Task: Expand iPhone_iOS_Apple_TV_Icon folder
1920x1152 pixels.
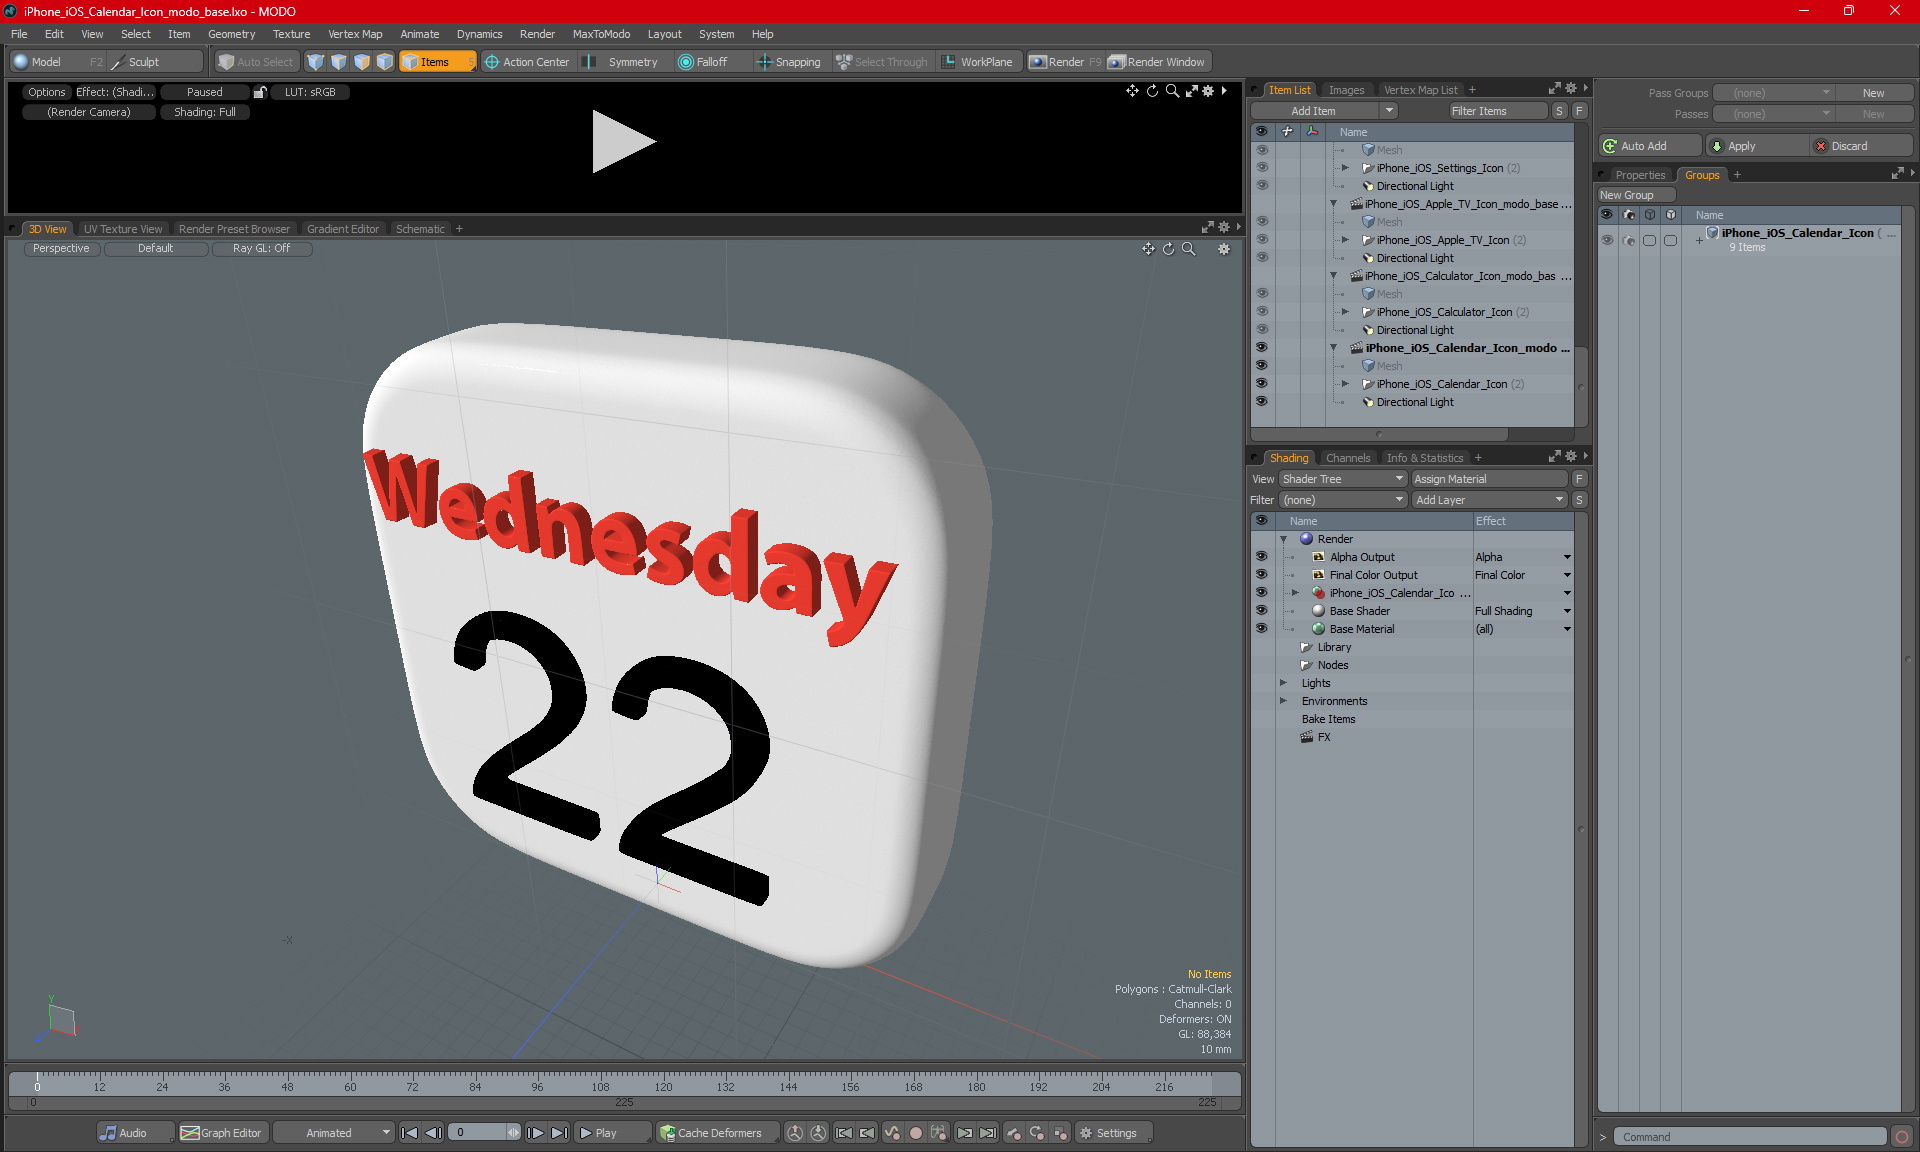Action: (1345, 240)
